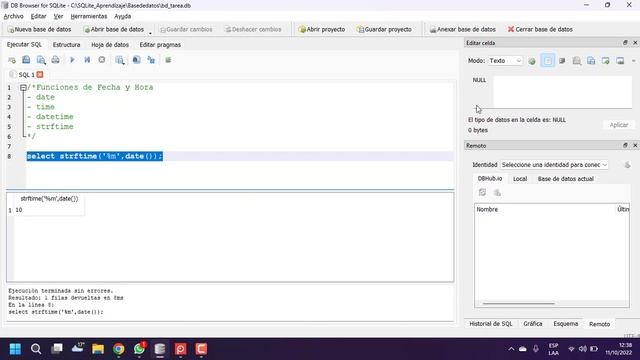Switch to the Hoja de datos tab
The width and height of the screenshot is (640, 360).
pyautogui.click(x=110, y=45)
